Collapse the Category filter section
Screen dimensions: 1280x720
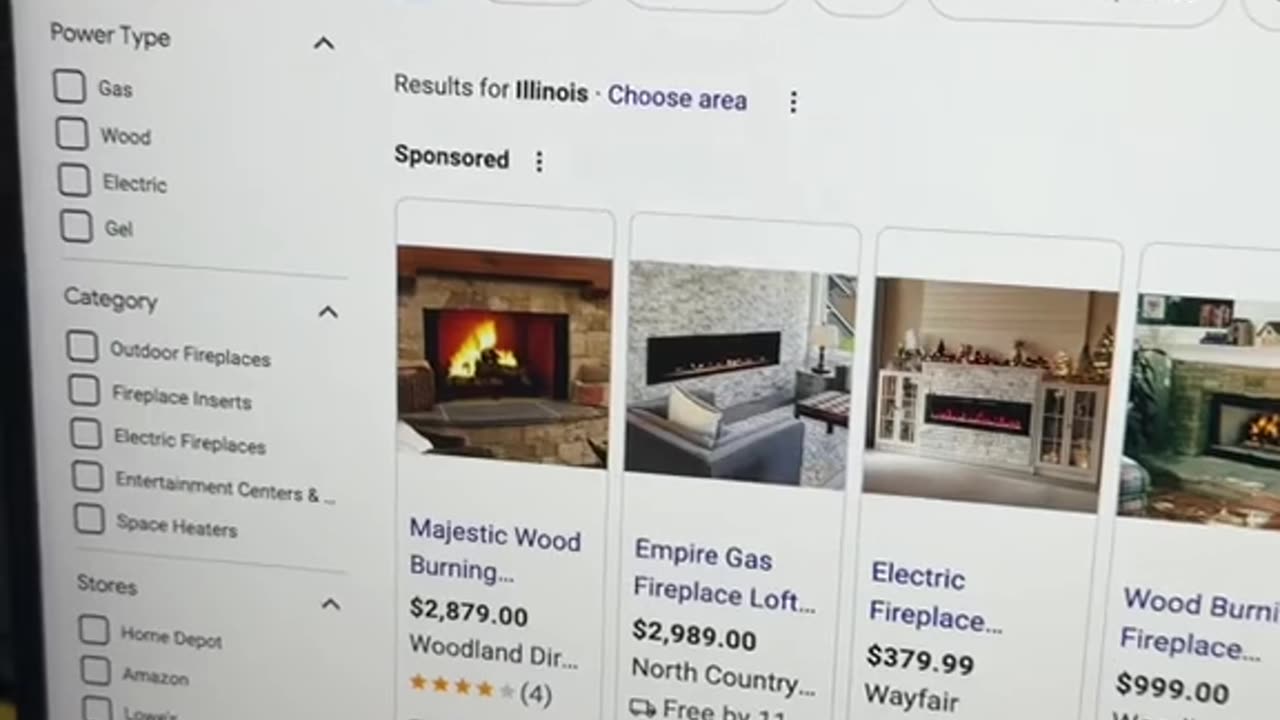327,312
